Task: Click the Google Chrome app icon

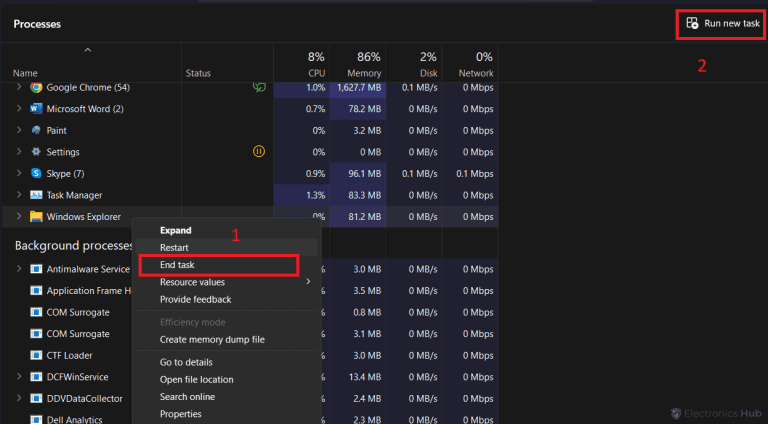Action: 36,88
